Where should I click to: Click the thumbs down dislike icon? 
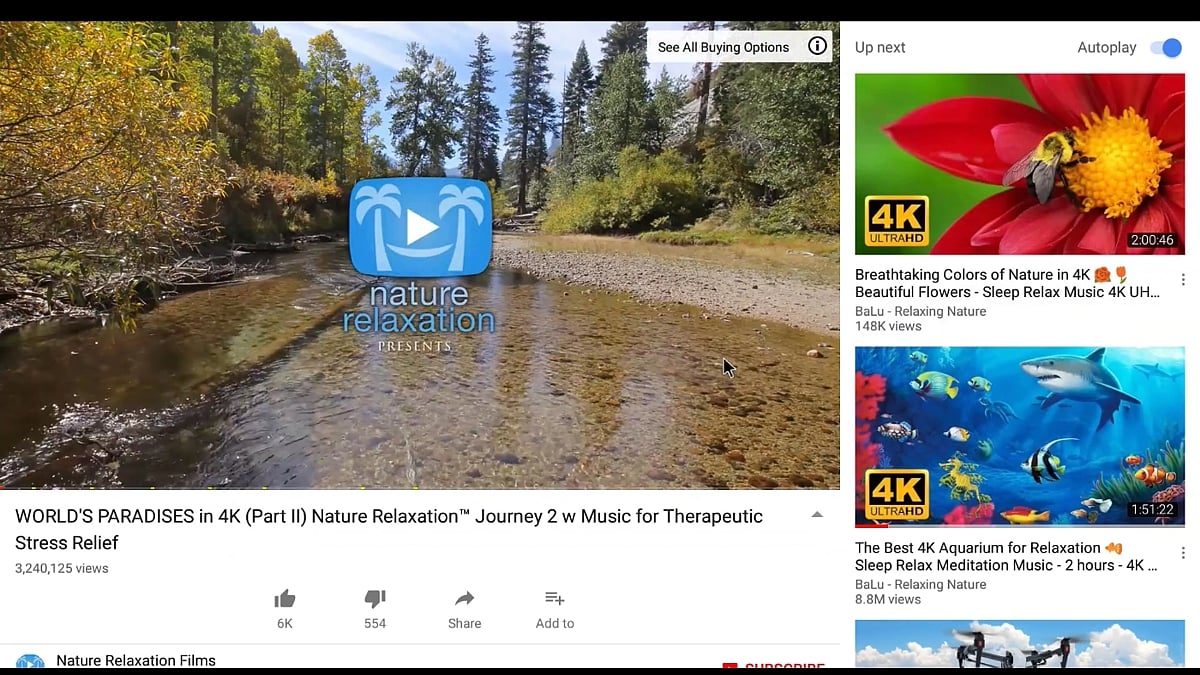tap(374, 597)
